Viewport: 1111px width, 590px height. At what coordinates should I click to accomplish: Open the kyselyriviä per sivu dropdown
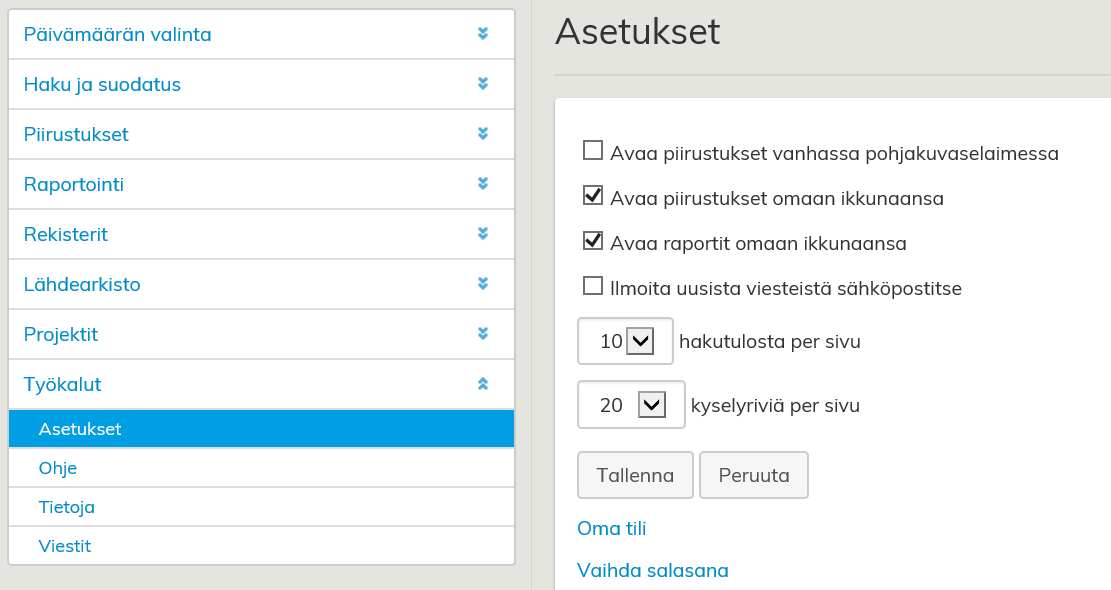(x=651, y=405)
